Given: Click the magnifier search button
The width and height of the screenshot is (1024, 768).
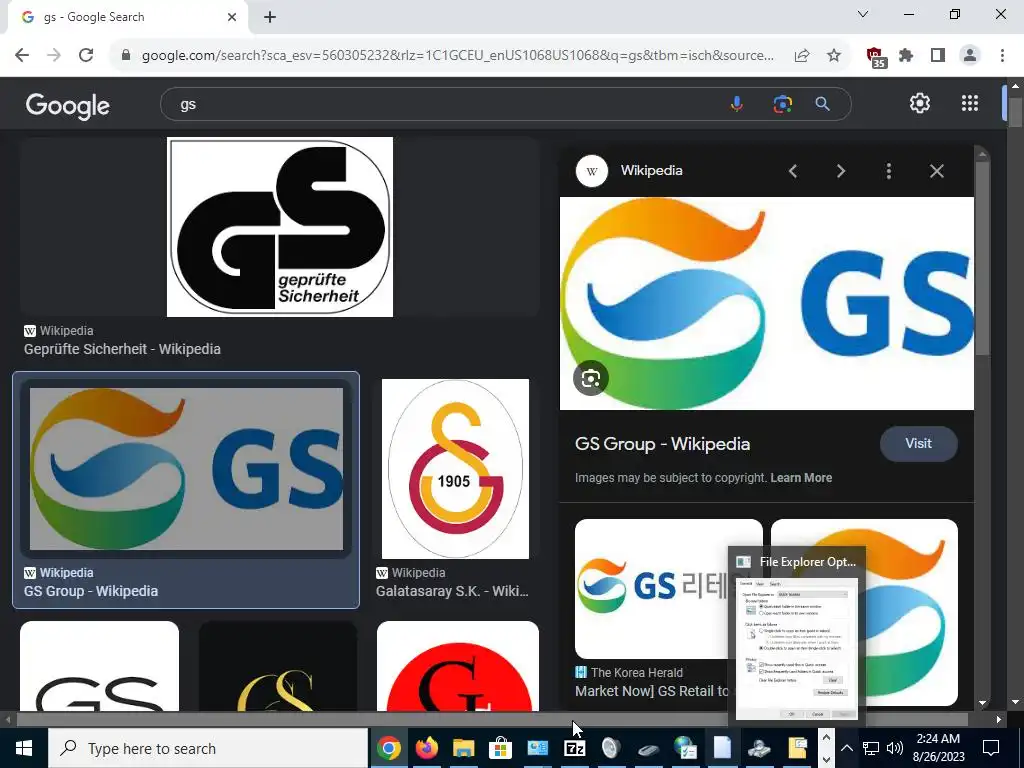Looking at the screenshot, I should tap(823, 104).
